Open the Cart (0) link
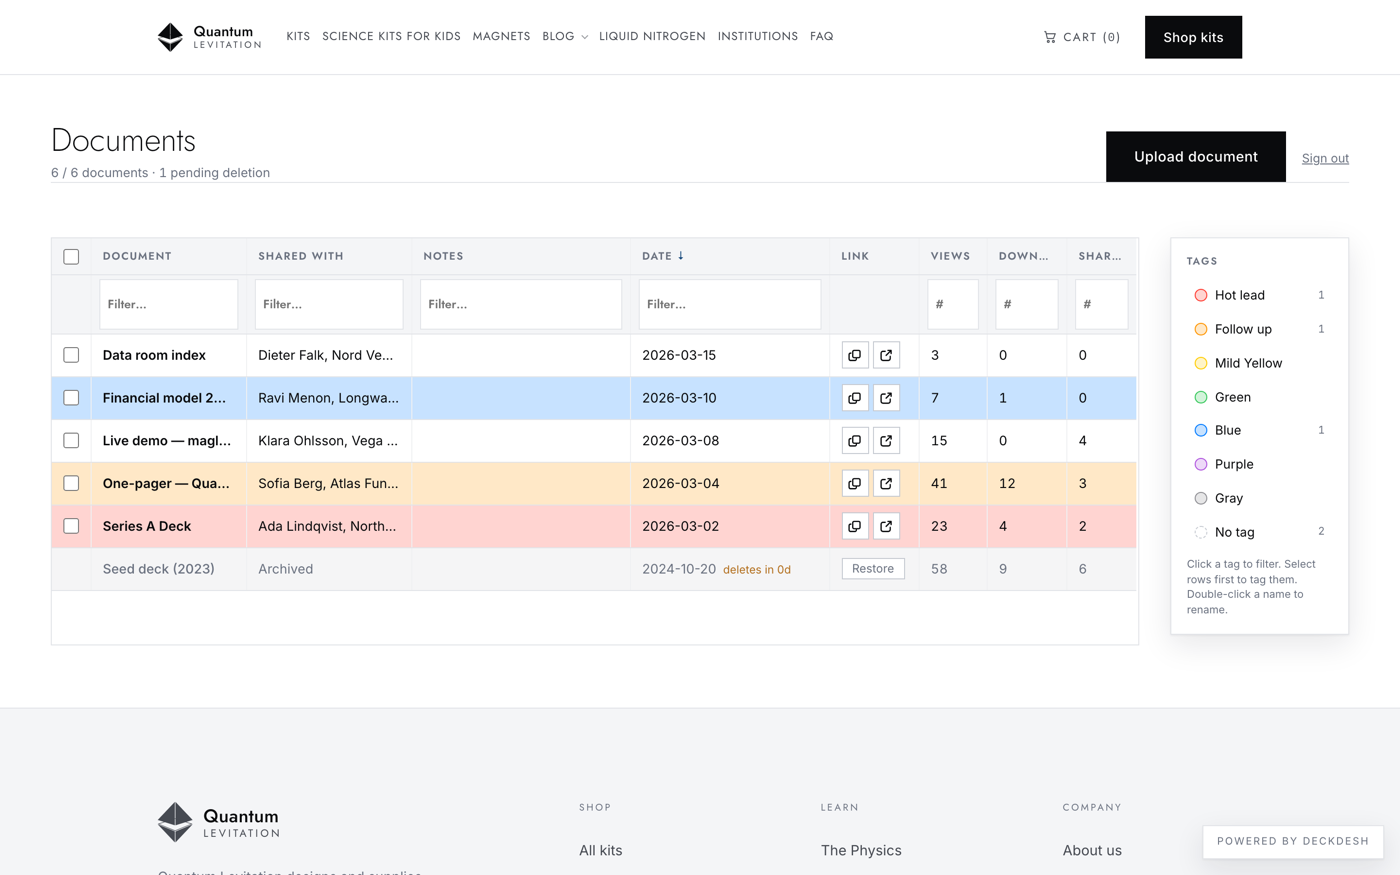The height and width of the screenshot is (875, 1400). (x=1082, y=37)
